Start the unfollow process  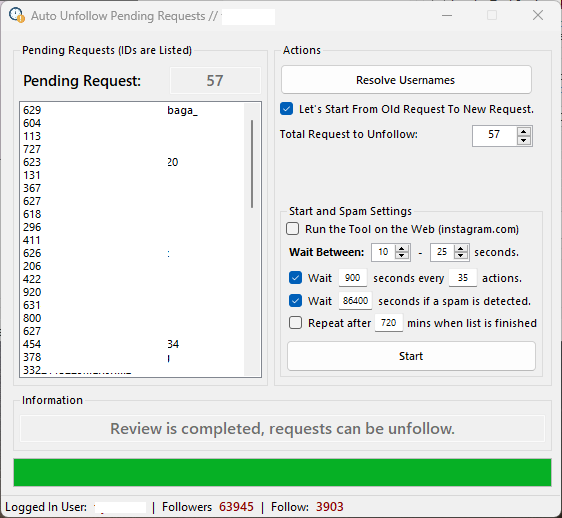point(411,356)
